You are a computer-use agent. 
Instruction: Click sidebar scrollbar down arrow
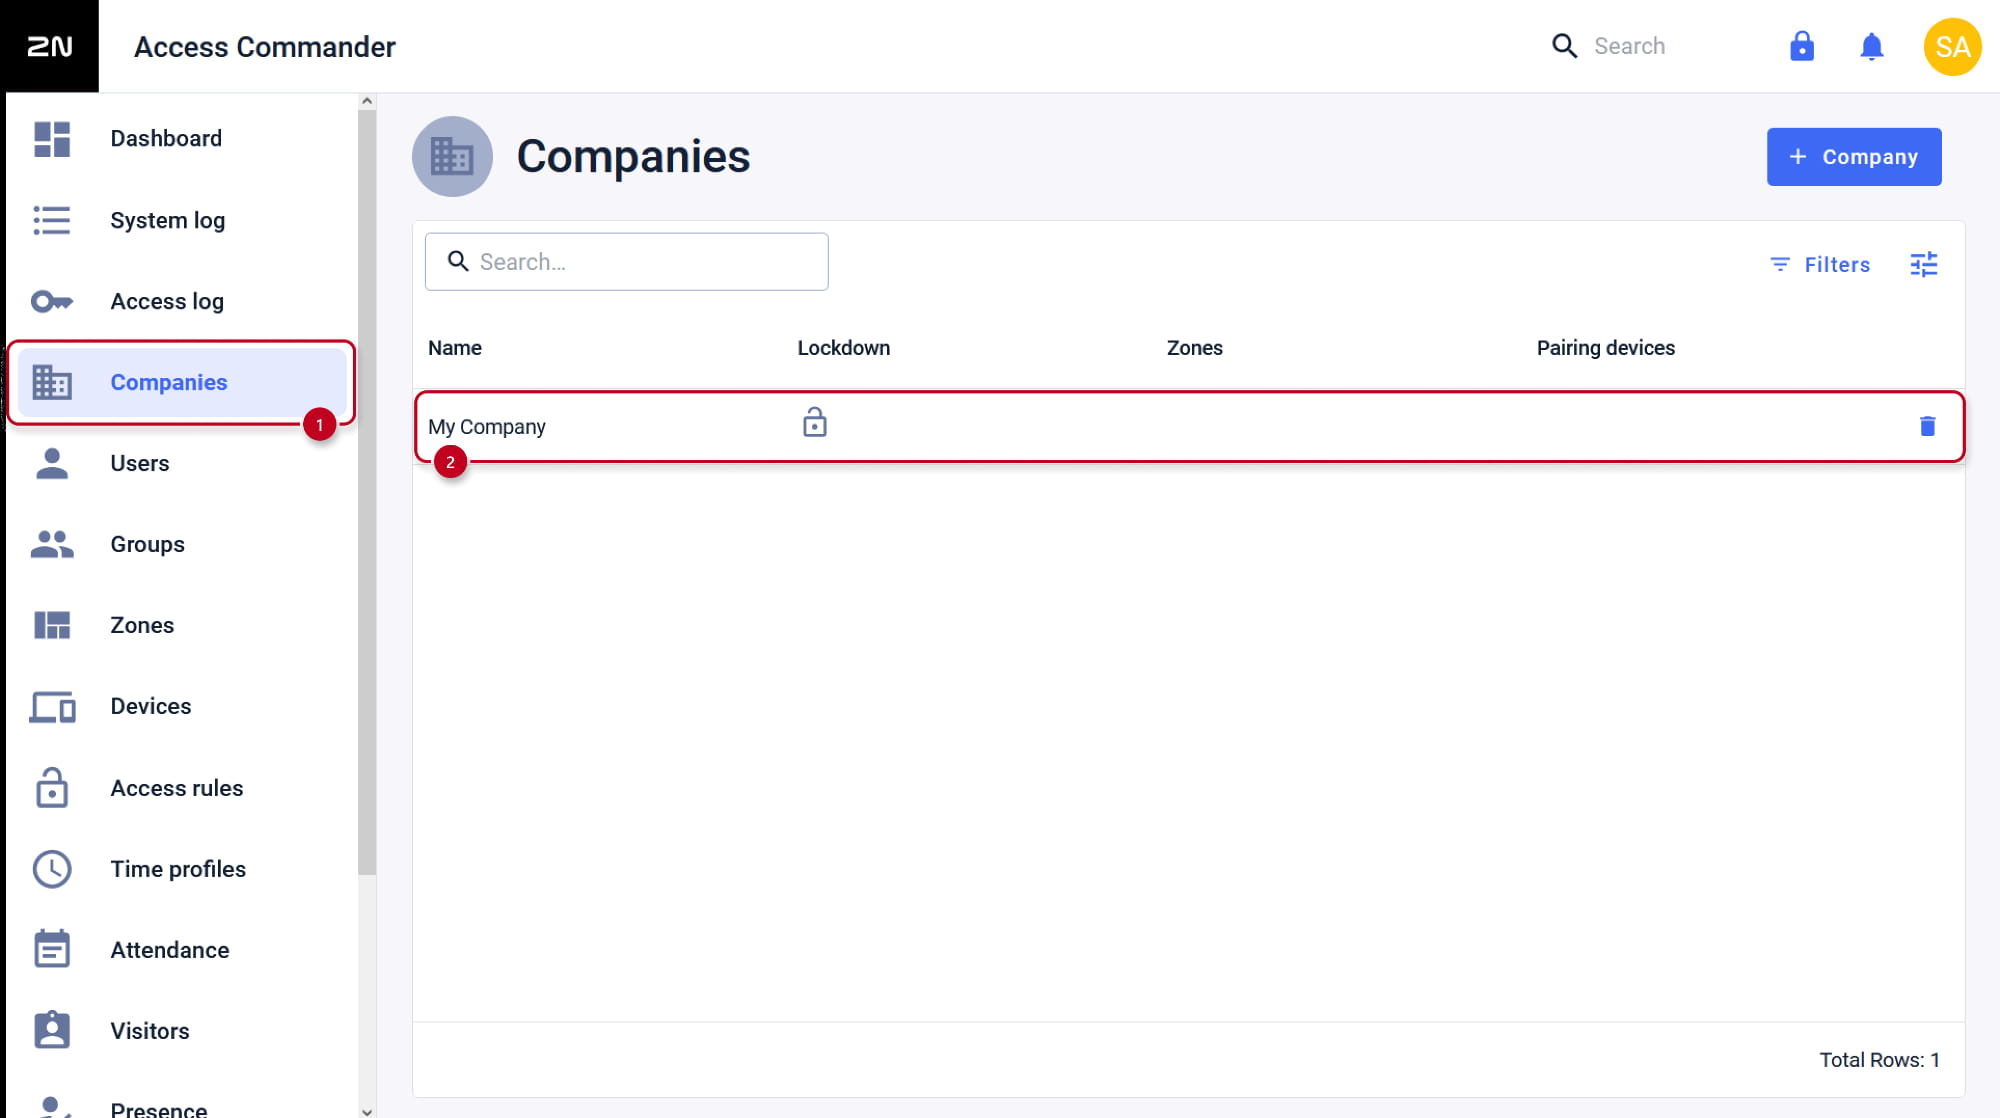(x=367, y=1111)
